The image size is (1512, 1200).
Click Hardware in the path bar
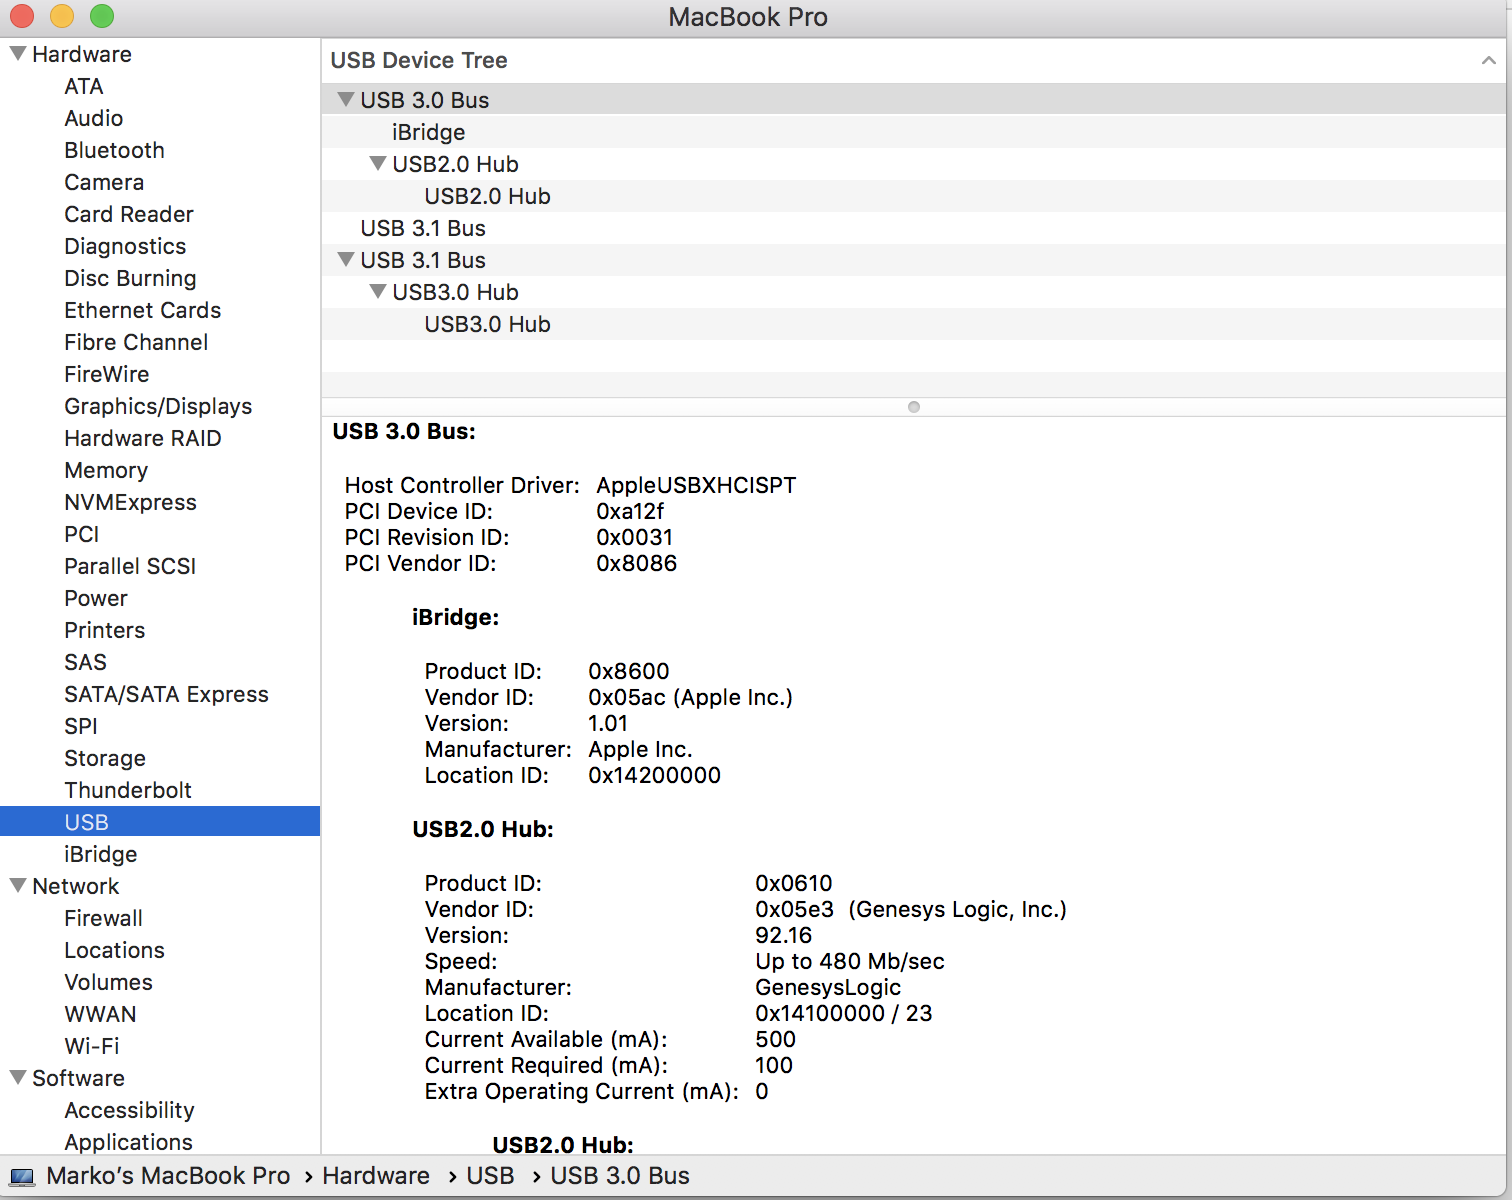click(376, 1176)
